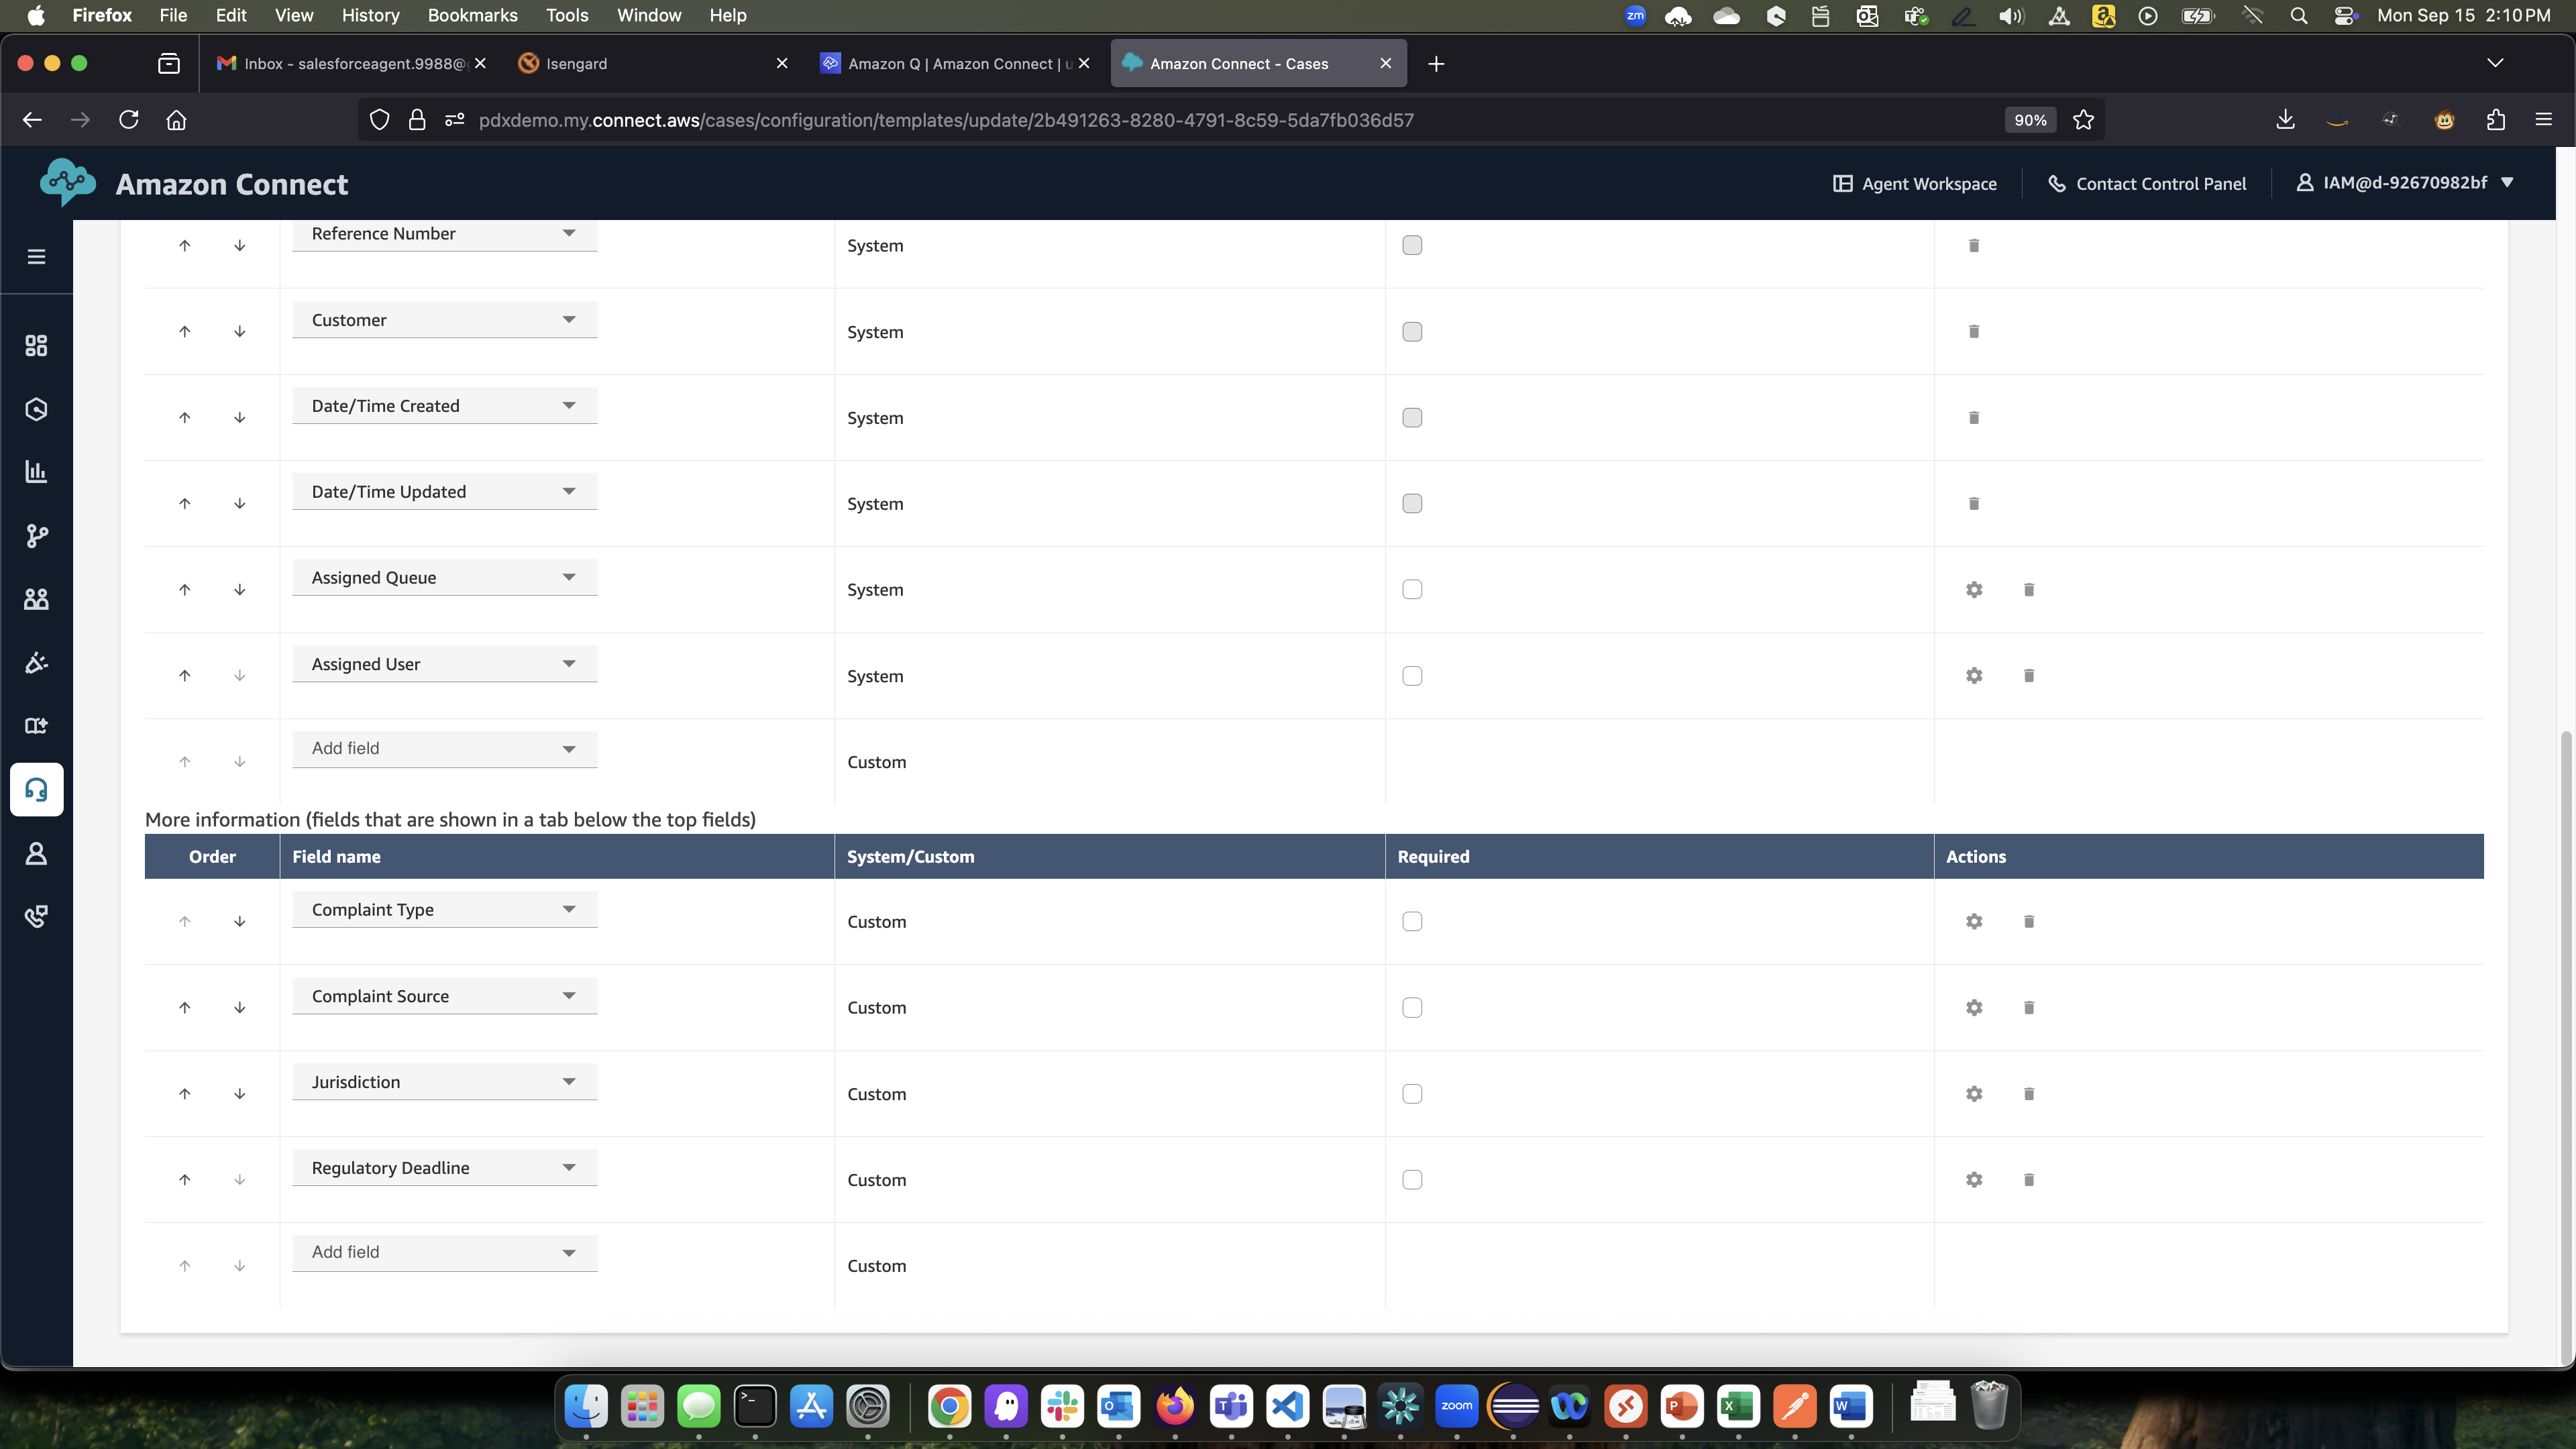Image resolution: width=2576 pixels, height=1449 pixels.
Task: Open Agent Workspace
Action: pyautogui.click(x=1913, y=183)
